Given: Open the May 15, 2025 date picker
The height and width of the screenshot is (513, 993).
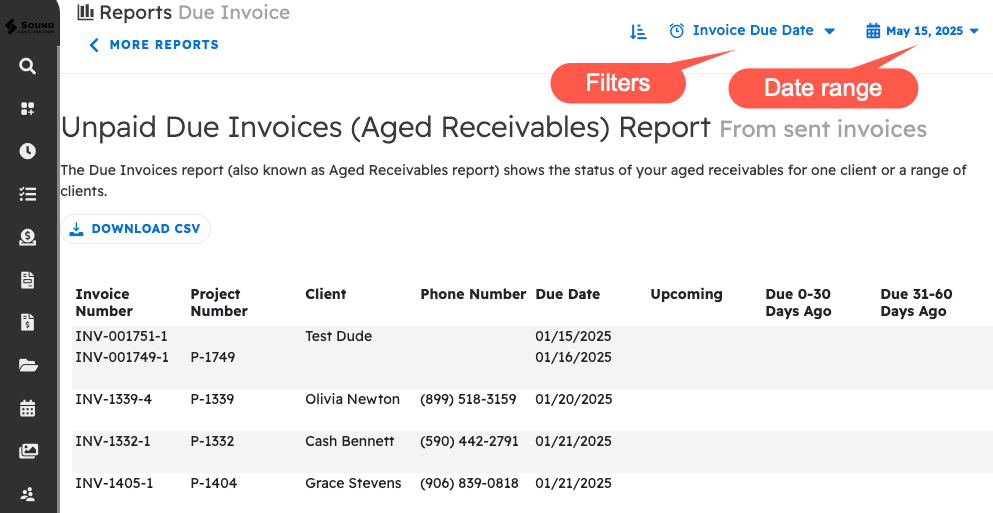Looking at the screenshot, I should (922, 31).
